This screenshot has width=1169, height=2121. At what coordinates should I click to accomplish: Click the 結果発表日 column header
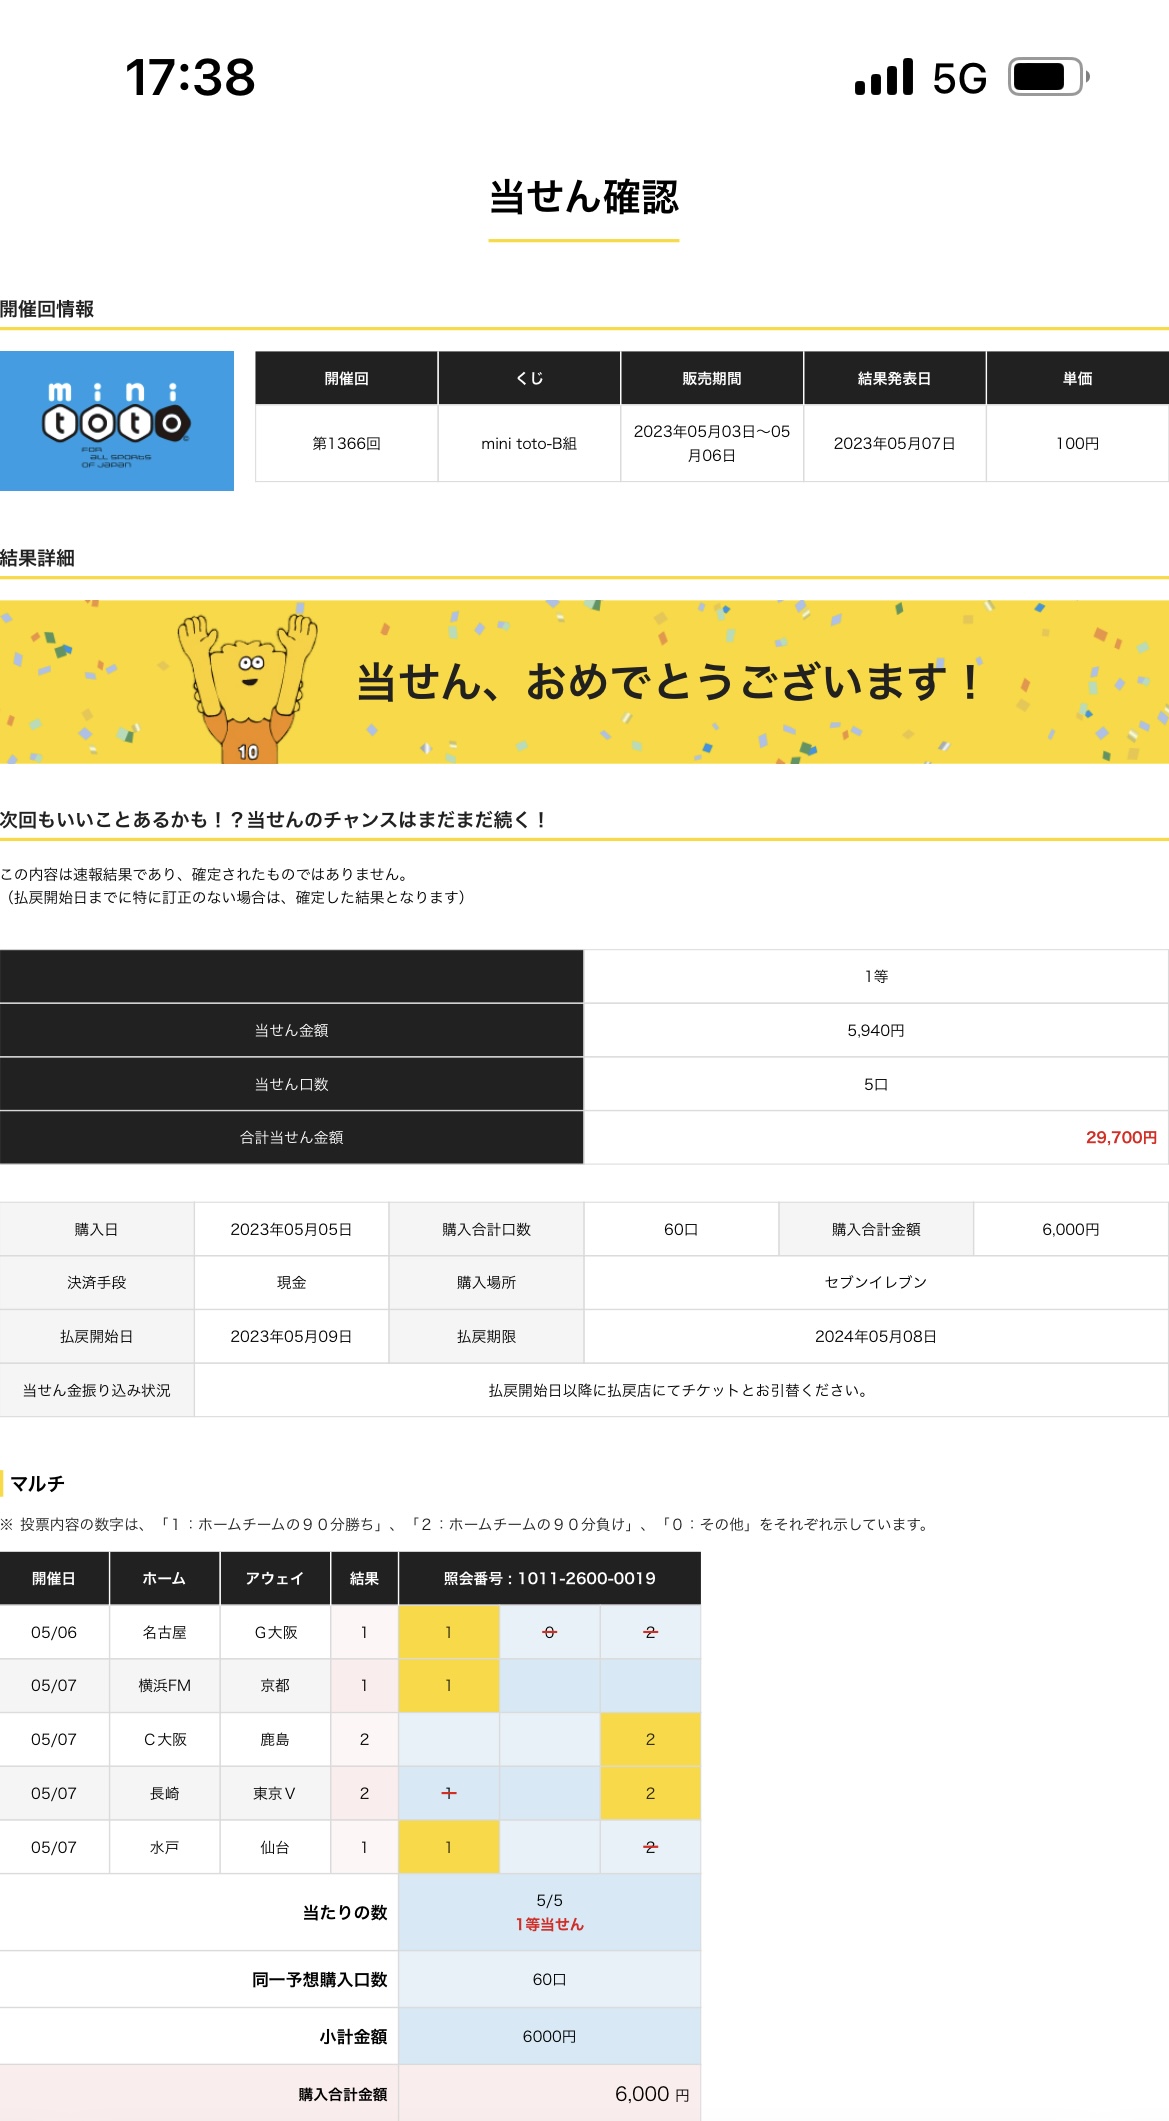[x=894, y=378]
